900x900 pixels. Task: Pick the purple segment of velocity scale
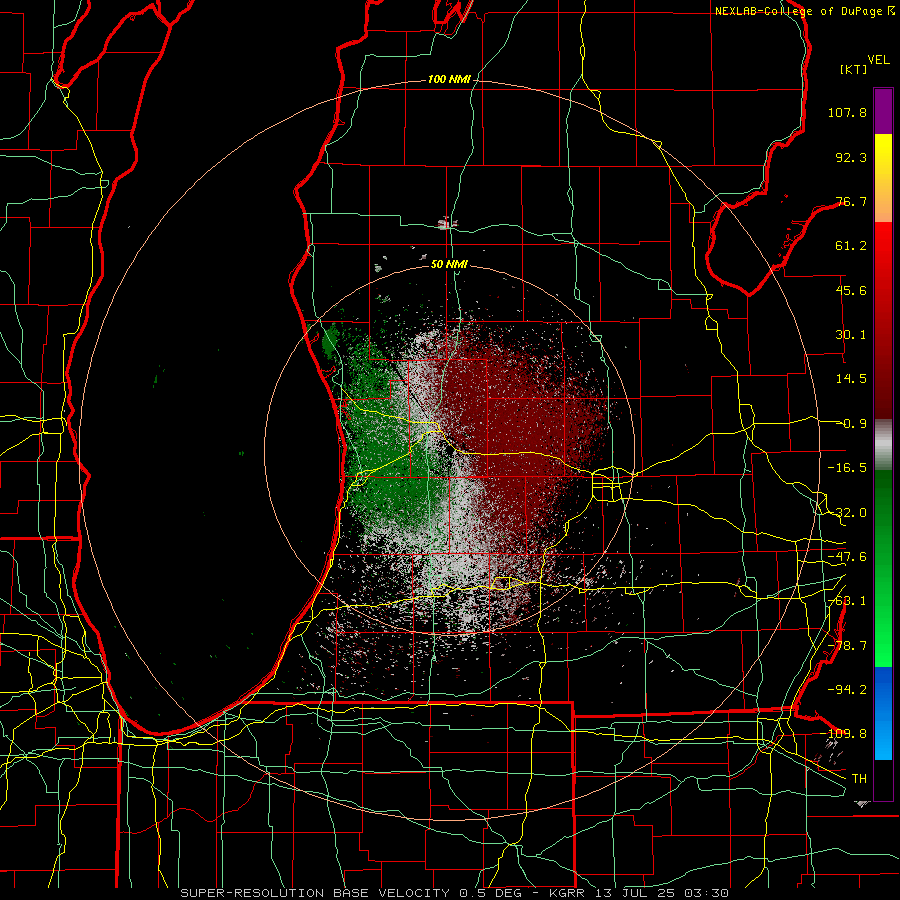(x=883, y=111)
